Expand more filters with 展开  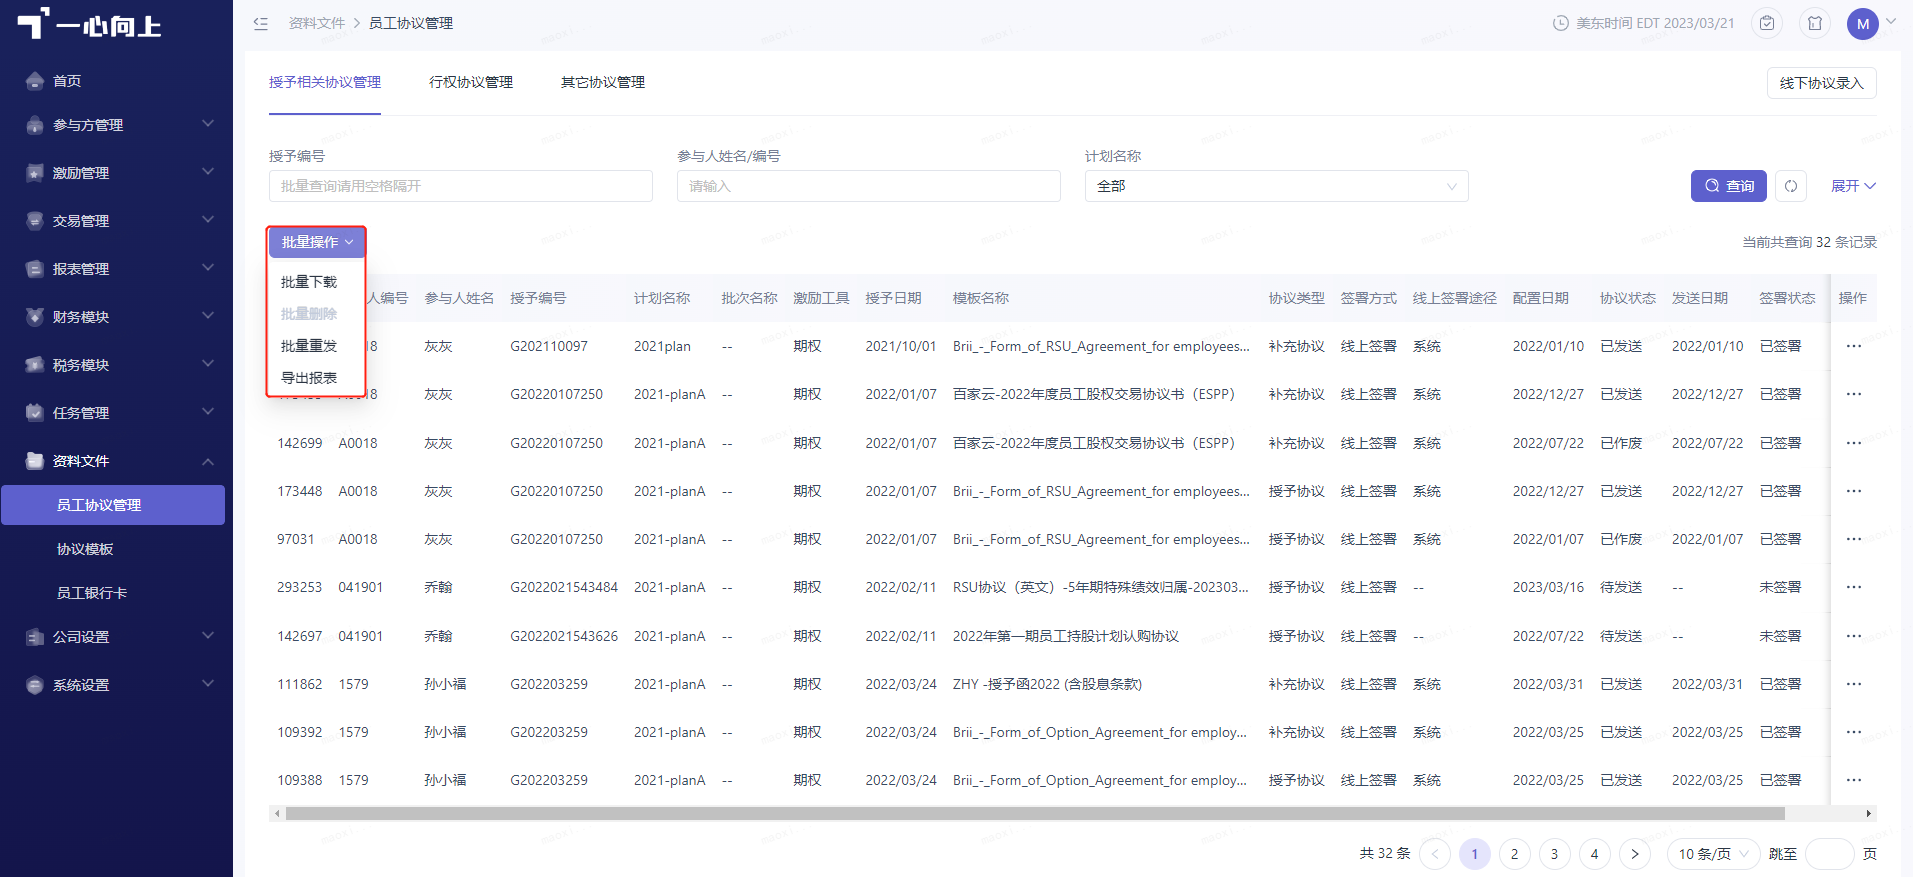1853,186
